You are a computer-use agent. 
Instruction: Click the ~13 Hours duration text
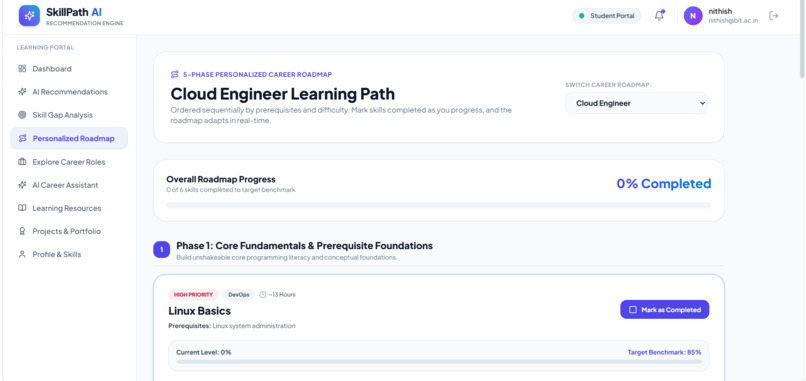click(x=282, y=295)
